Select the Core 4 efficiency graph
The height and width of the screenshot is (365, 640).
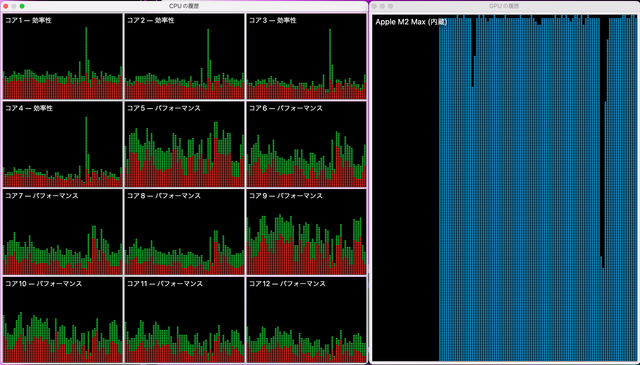[x=62, y=144]
